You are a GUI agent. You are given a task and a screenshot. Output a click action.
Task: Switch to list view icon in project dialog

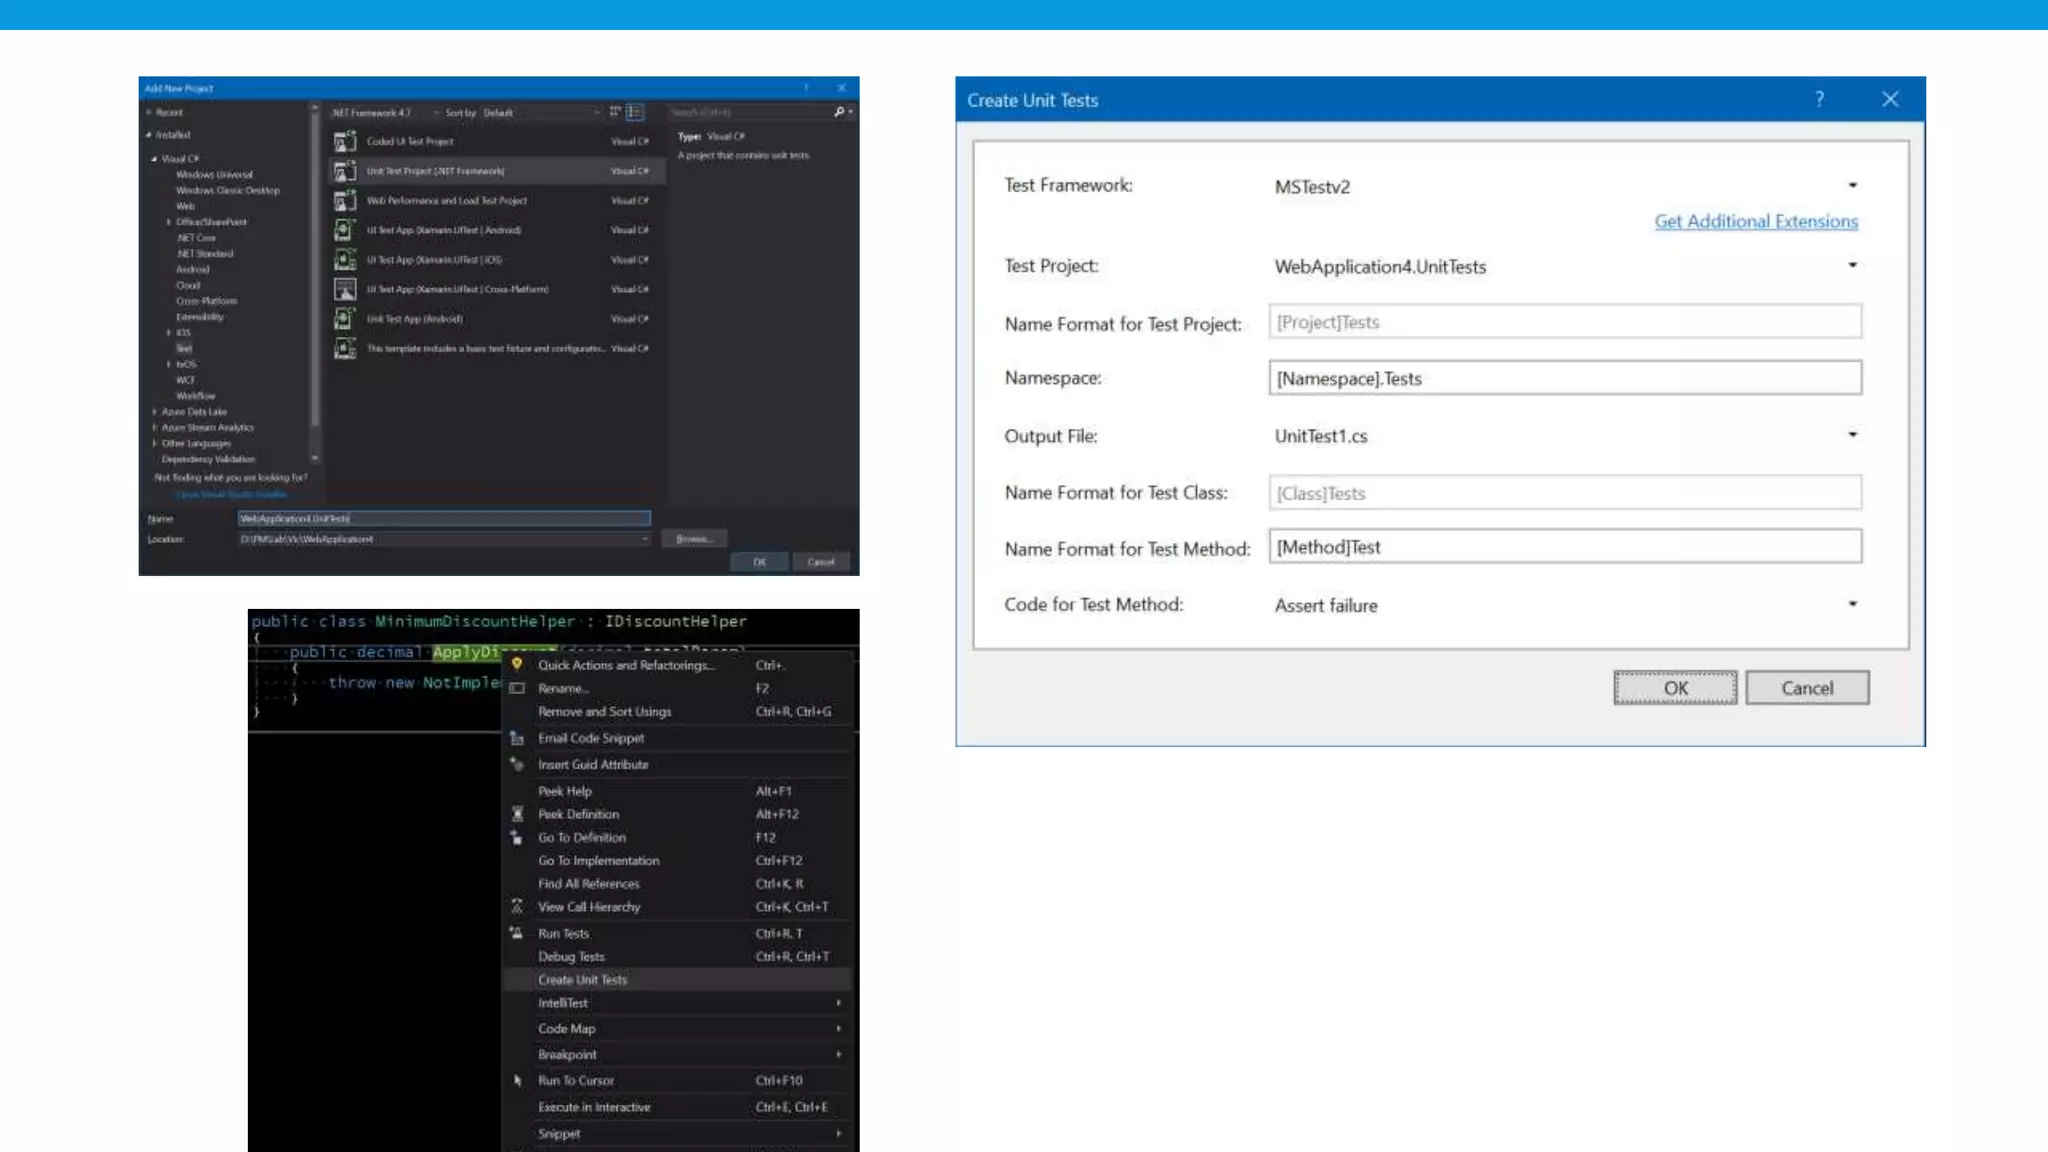click(x=635, y=112)
